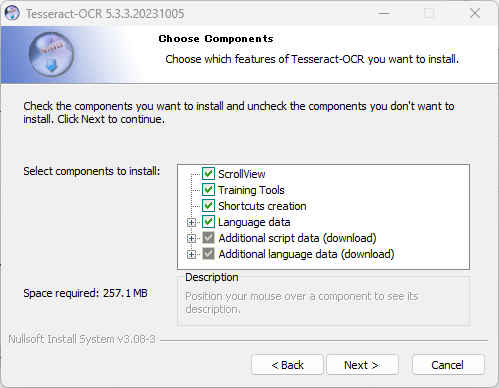
Task: Expand the Additional script data node
Action: coord(191,238)
